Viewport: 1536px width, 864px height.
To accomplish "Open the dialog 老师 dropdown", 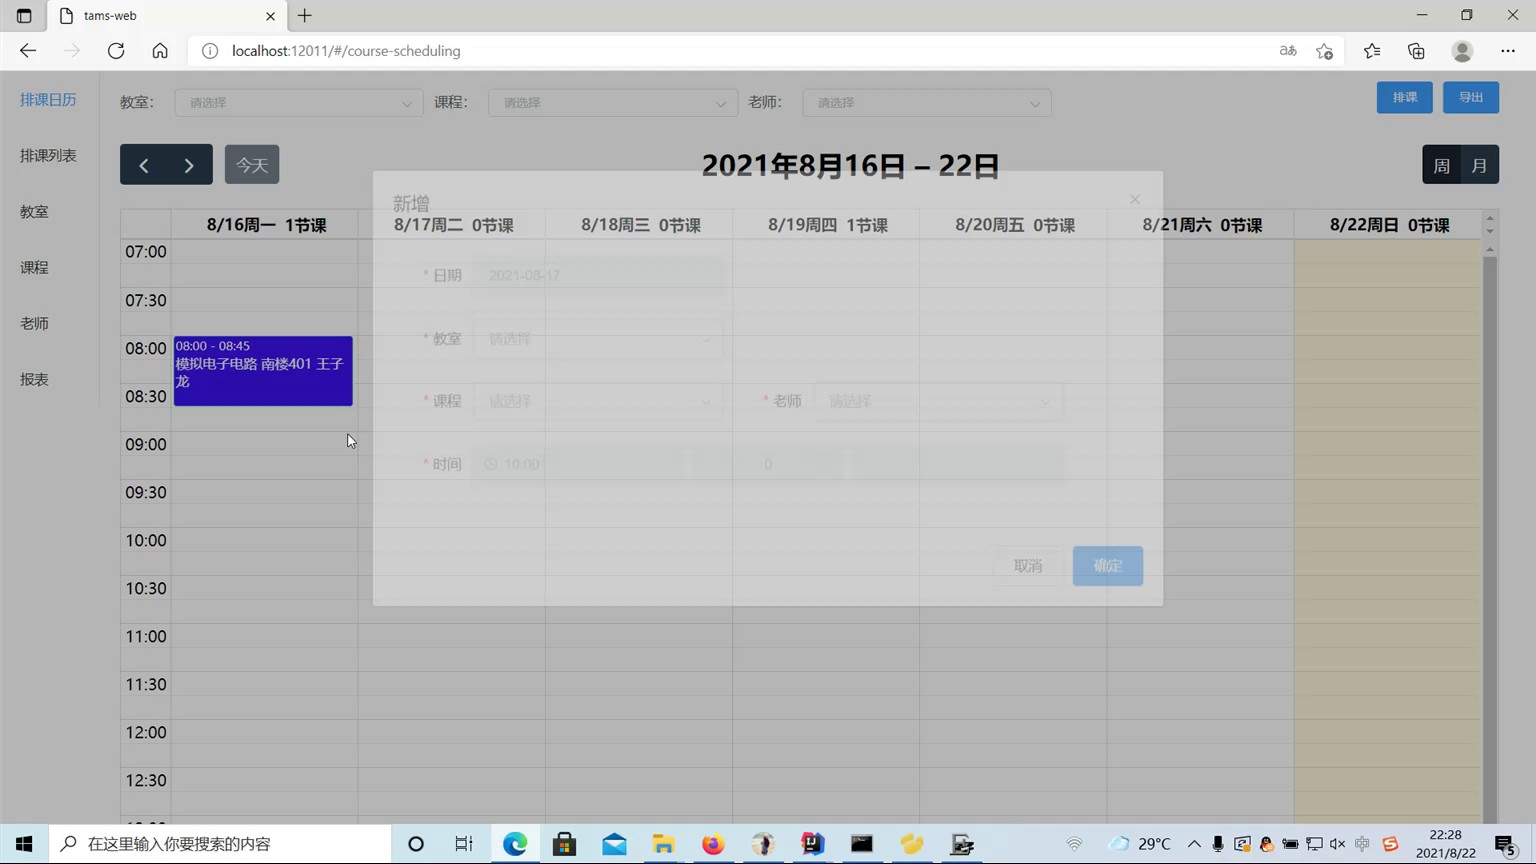I will point(938,401).
